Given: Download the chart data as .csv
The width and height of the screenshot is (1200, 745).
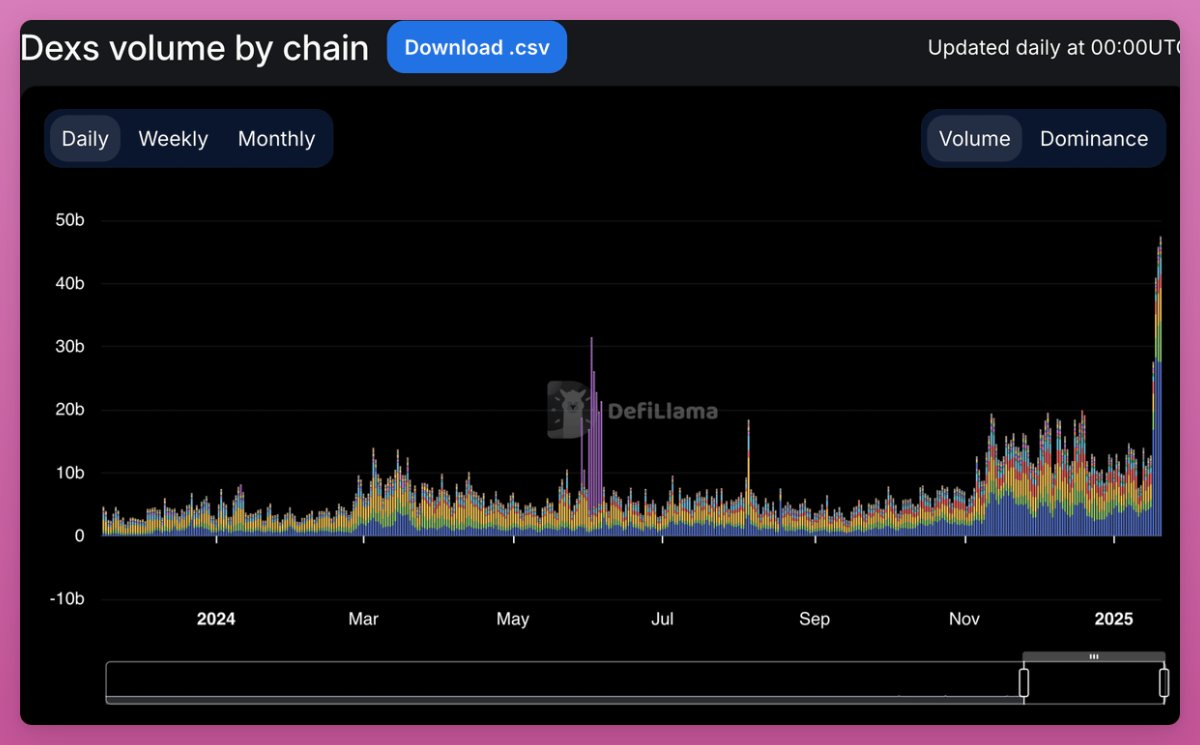Looking at the screenshot, I should 477,48.
